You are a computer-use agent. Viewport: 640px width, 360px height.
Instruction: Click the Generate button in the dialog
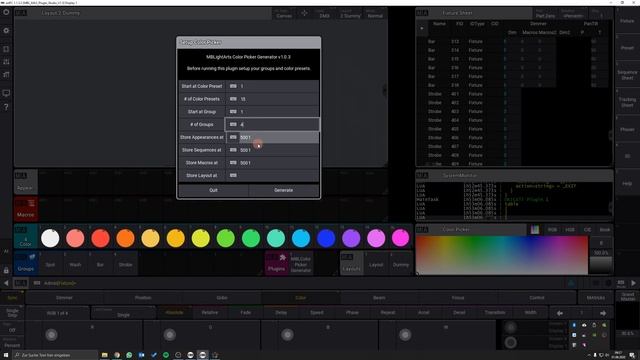284,190
